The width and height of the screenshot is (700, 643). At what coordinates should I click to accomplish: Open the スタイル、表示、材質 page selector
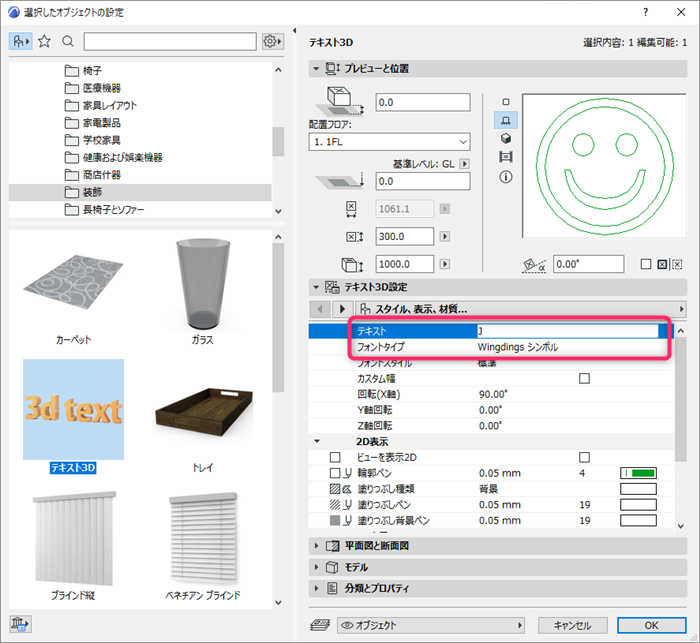click(x=521, y=309)
